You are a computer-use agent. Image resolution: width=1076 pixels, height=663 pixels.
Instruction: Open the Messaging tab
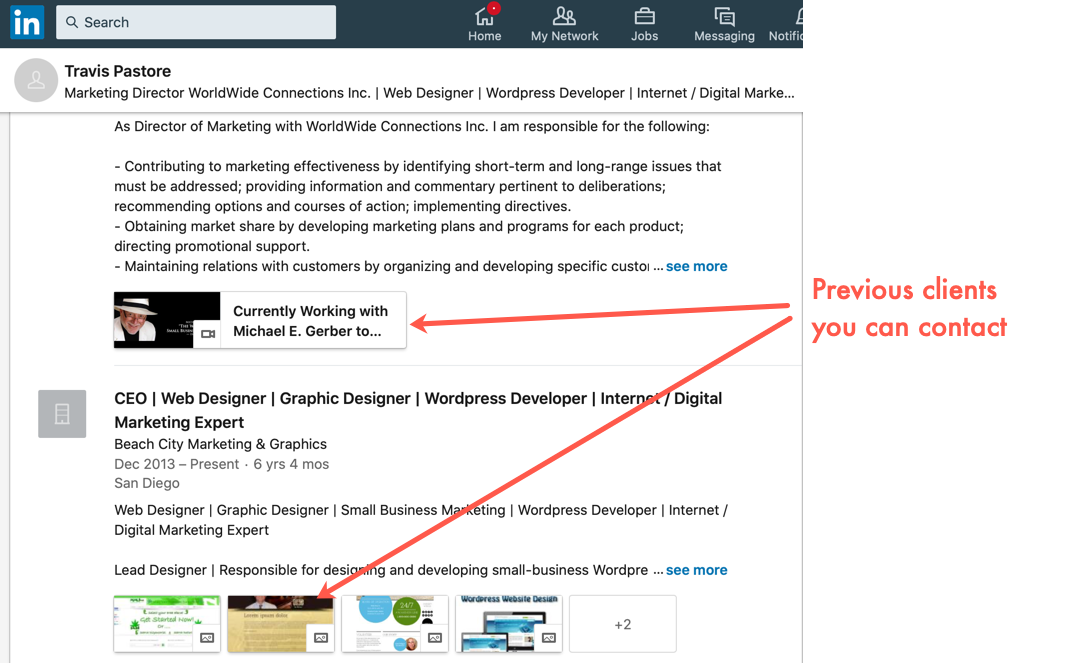[x=724, y=24]
